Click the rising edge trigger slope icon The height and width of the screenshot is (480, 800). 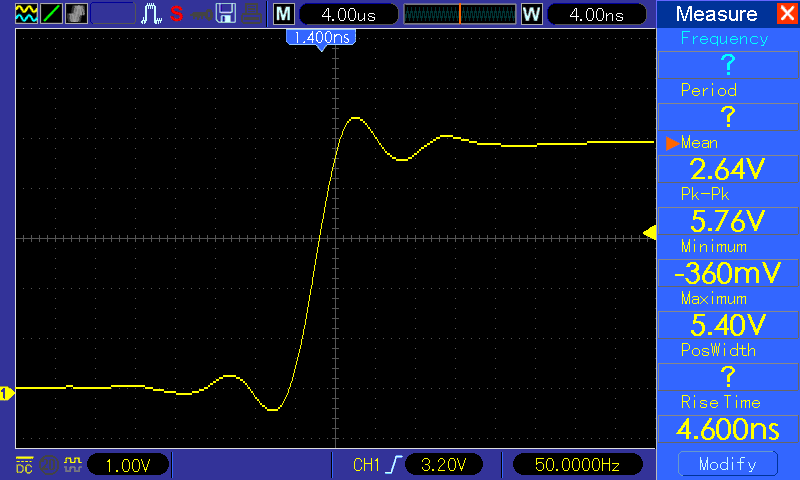tap(394, 465)
